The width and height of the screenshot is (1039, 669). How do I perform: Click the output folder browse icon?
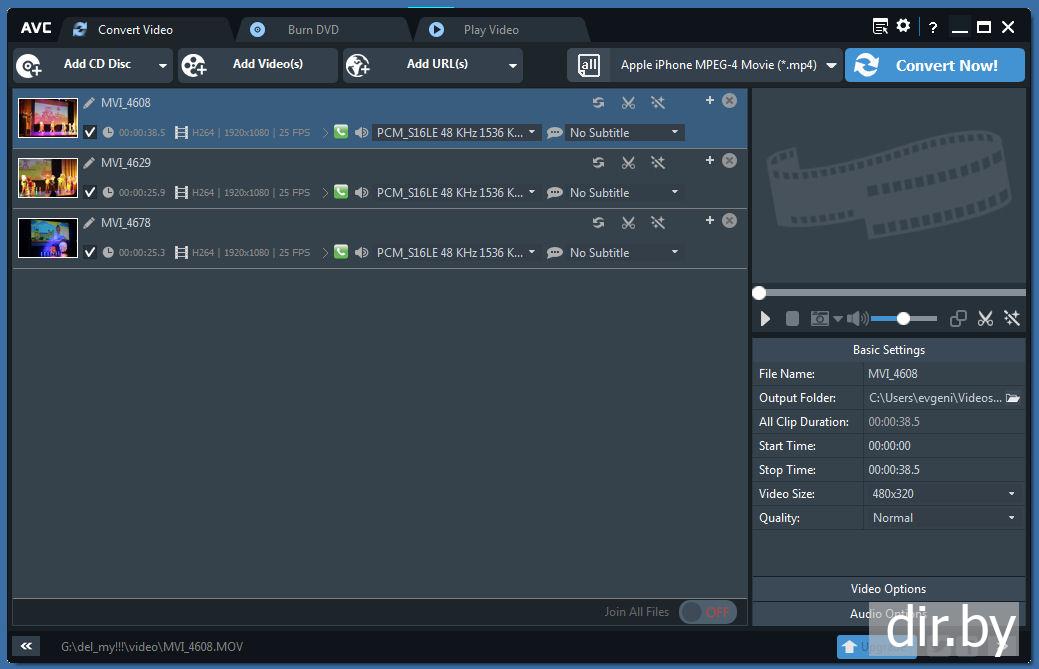pos(1012,398)
